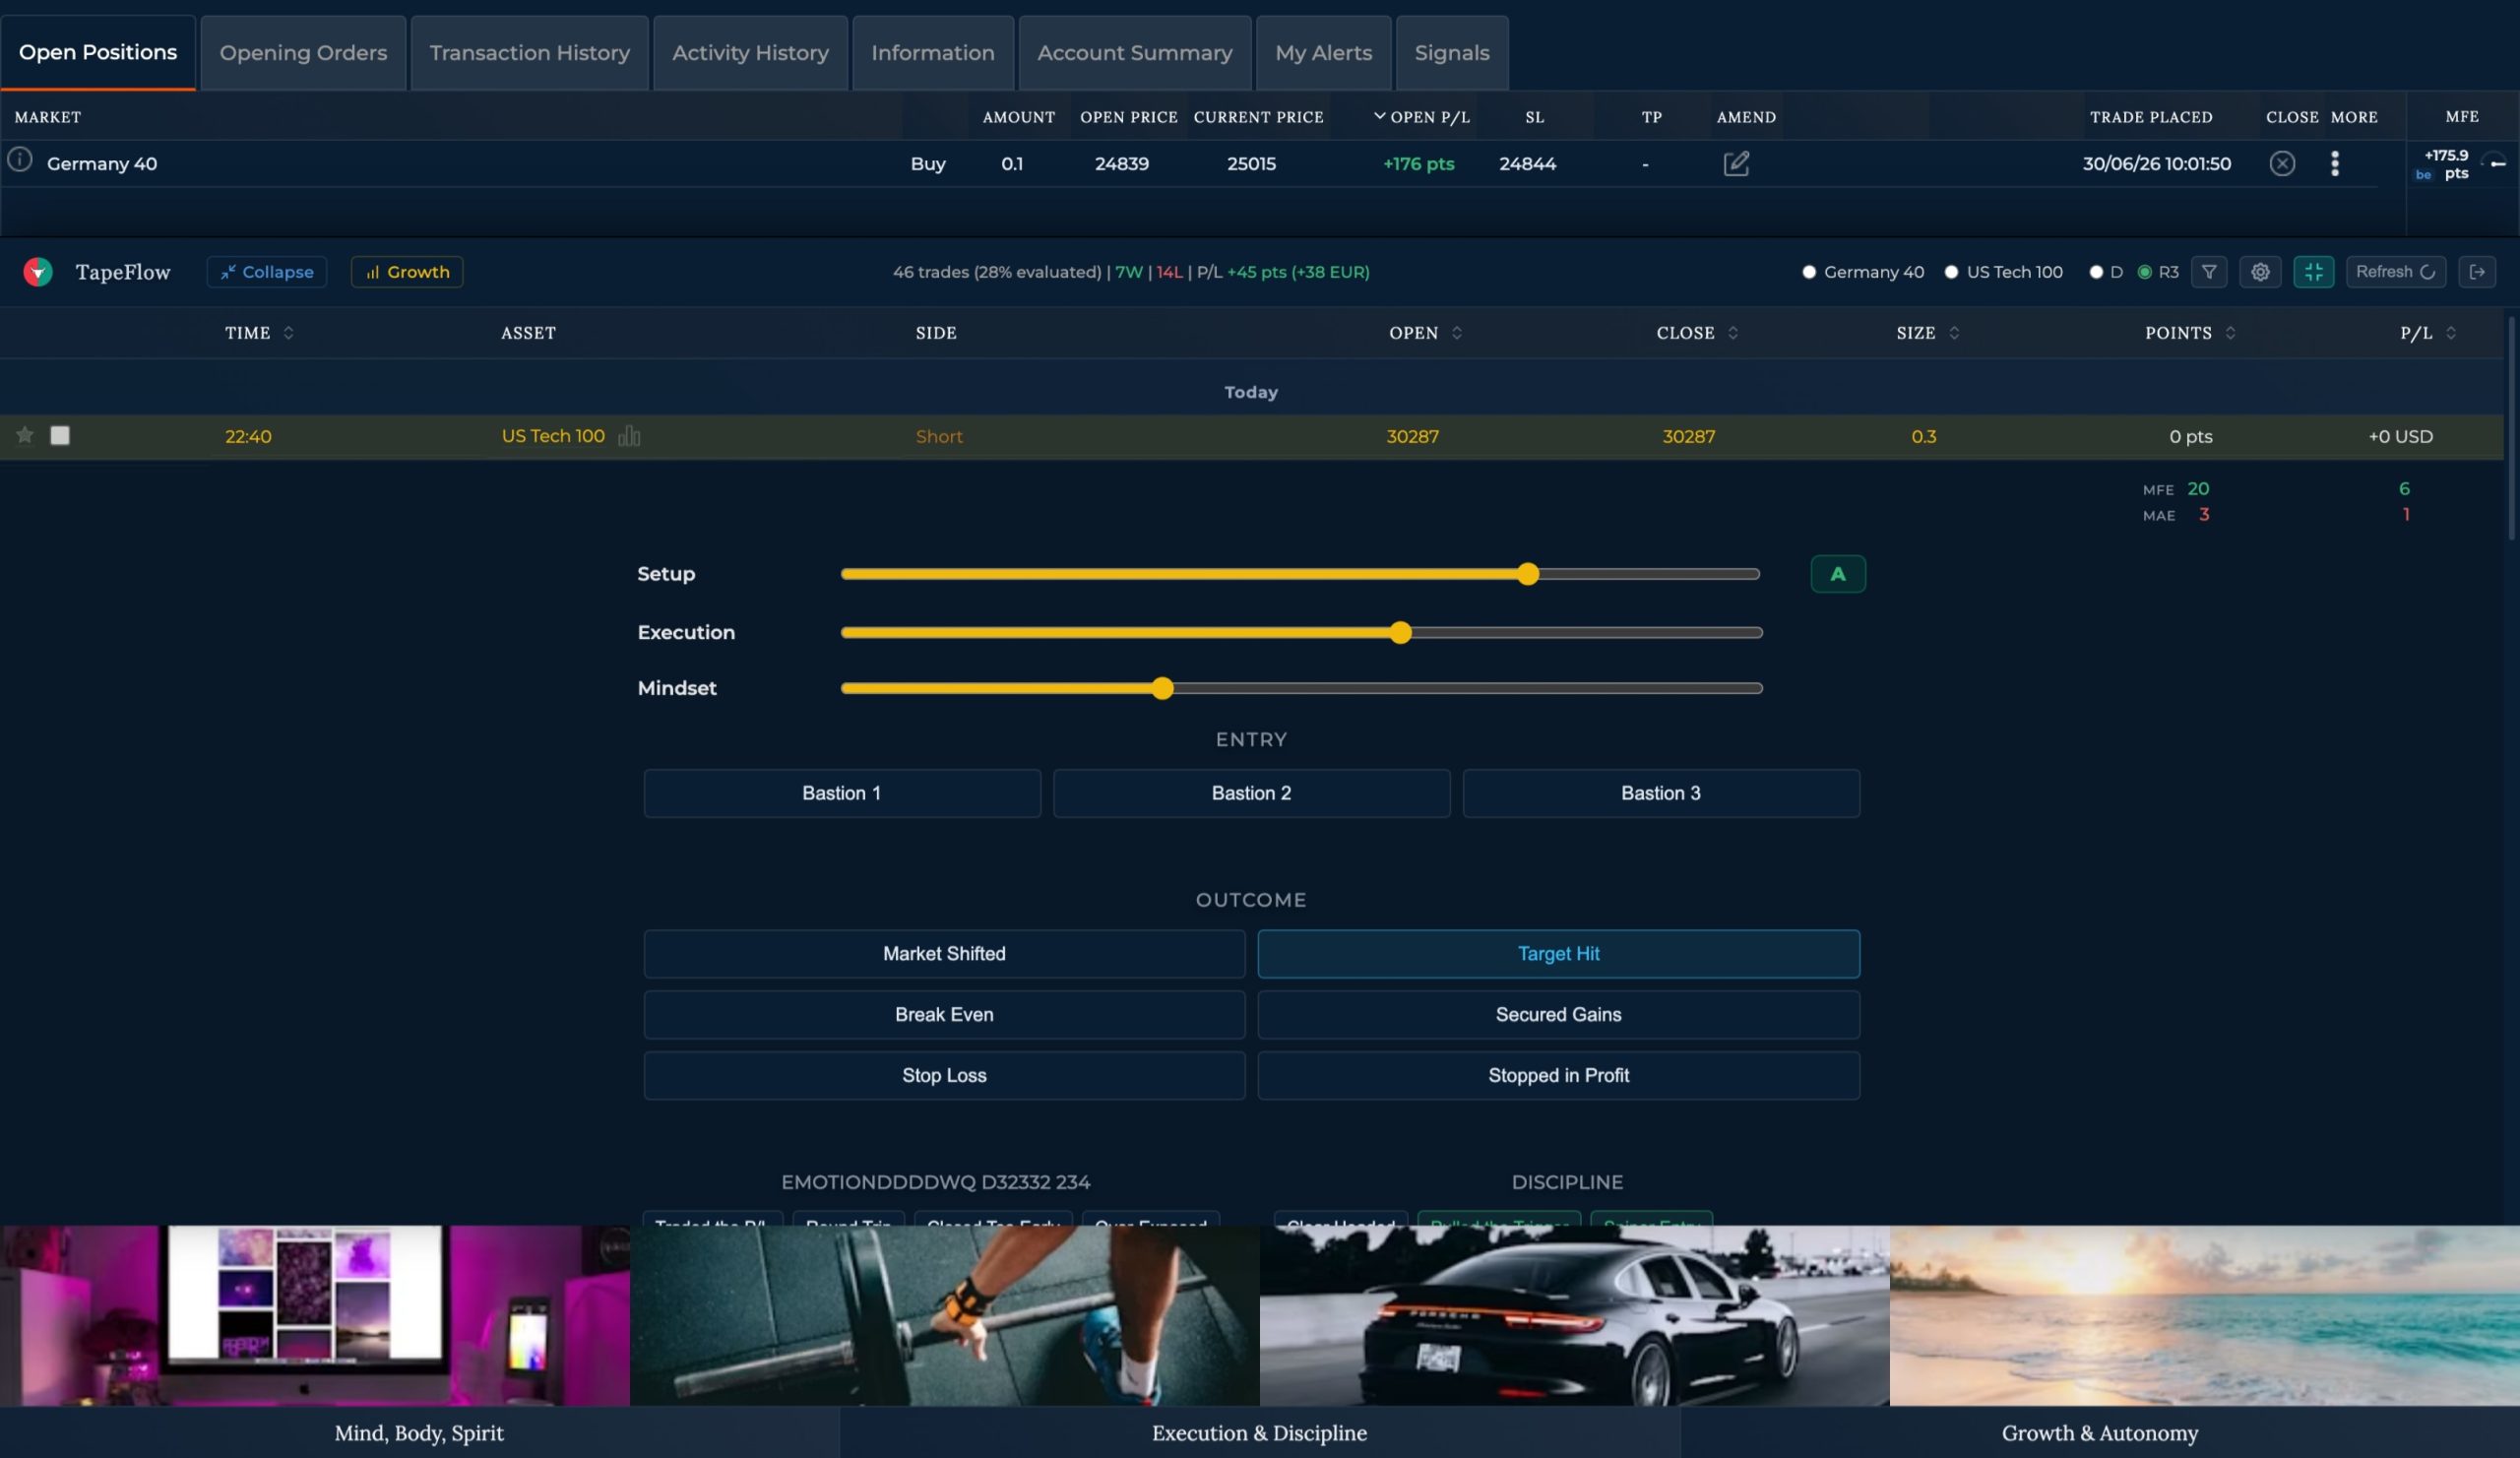The height and width of the screenshot is (1458, 2520).
Task: Sort trades by the OPEN column arrows
Action: (x=1457, y=333)
